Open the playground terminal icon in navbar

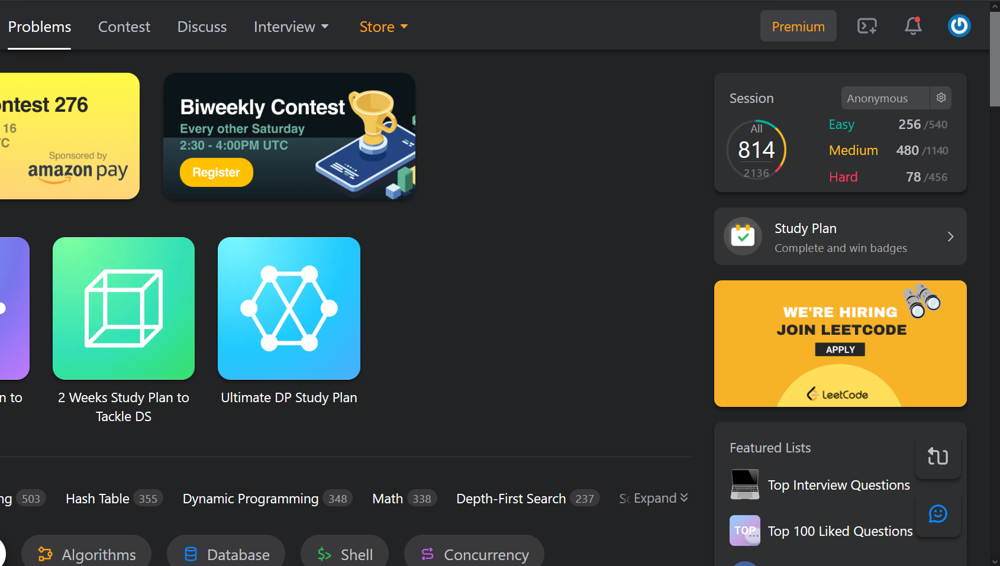coord(867,26)
